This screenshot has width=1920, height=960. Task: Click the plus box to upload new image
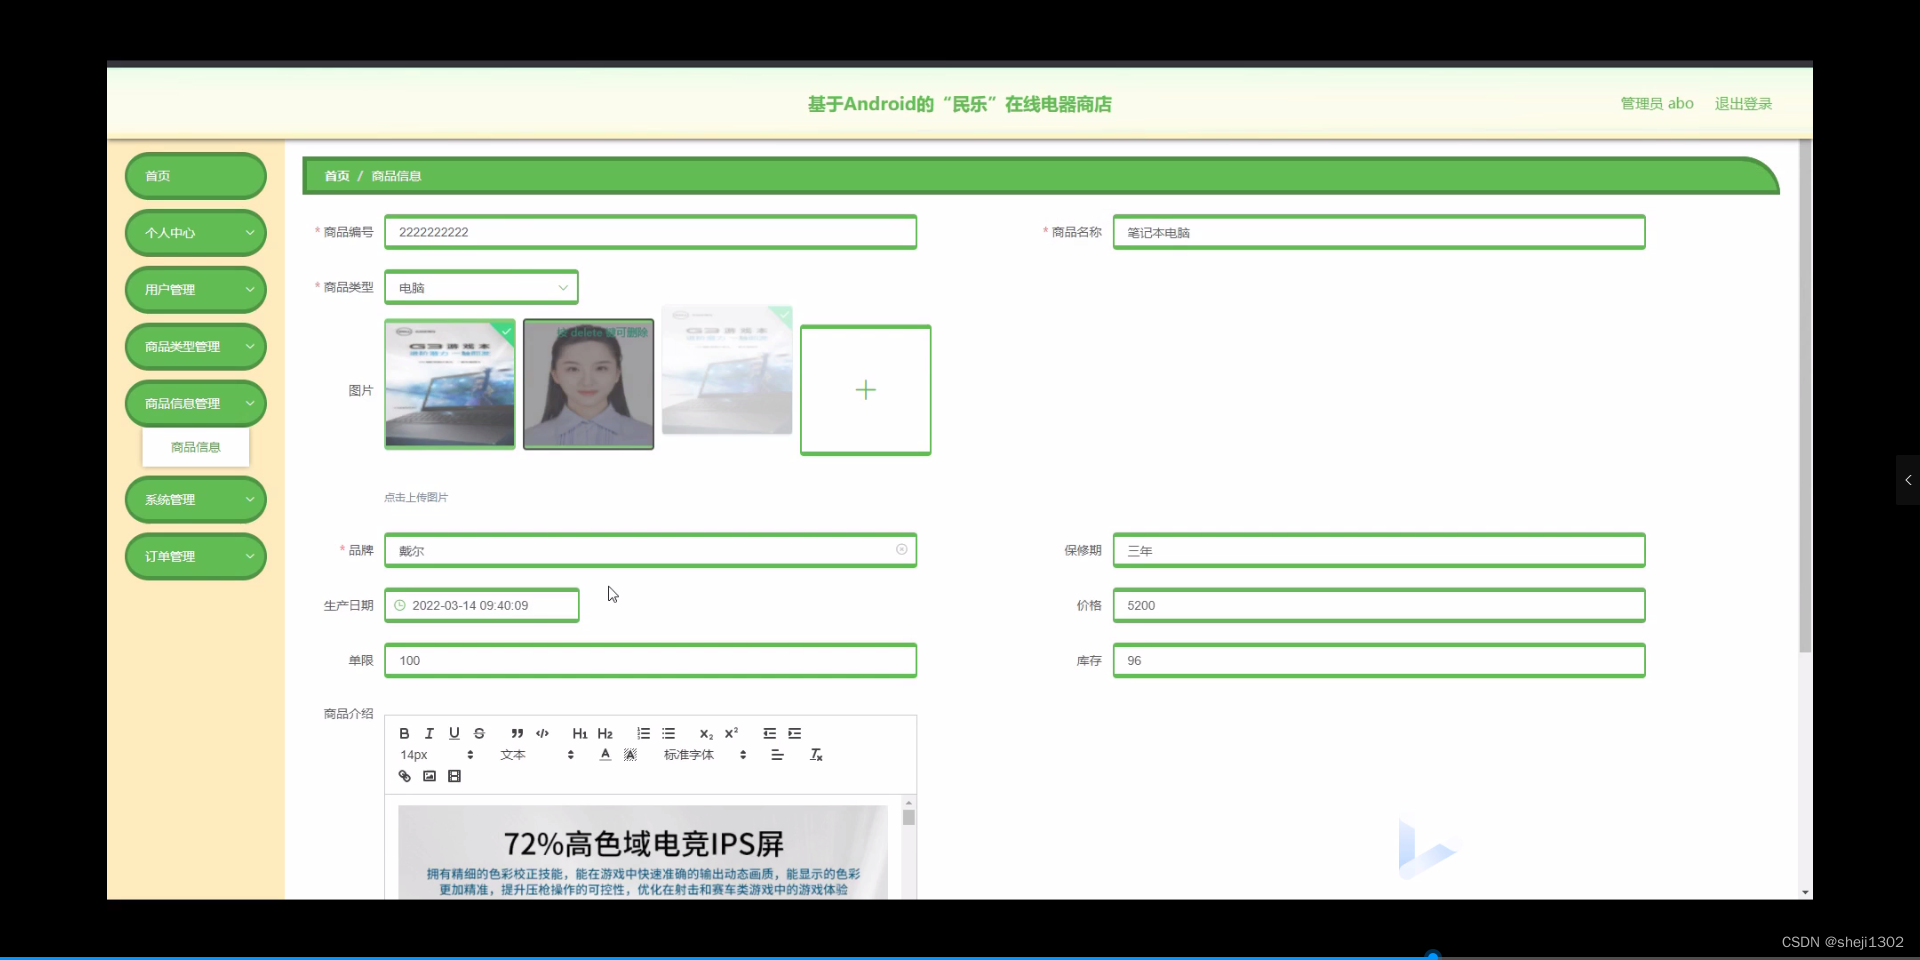pos(865,389)
